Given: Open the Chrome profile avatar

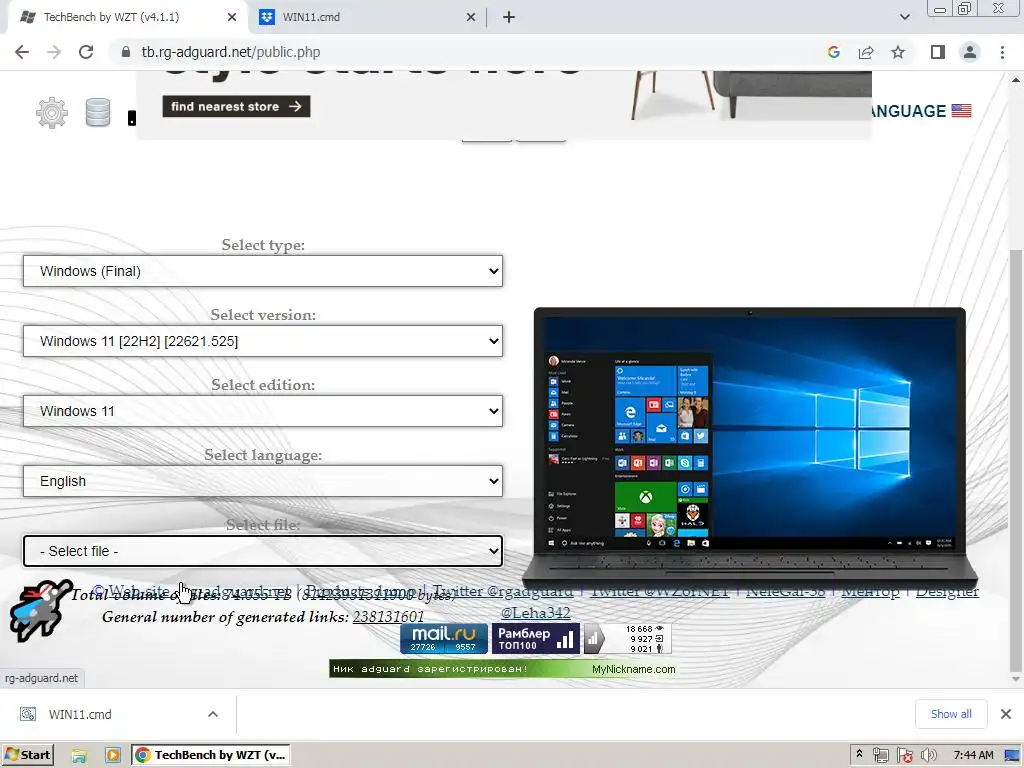Looking at the screenshot, I should coord(970,52).
